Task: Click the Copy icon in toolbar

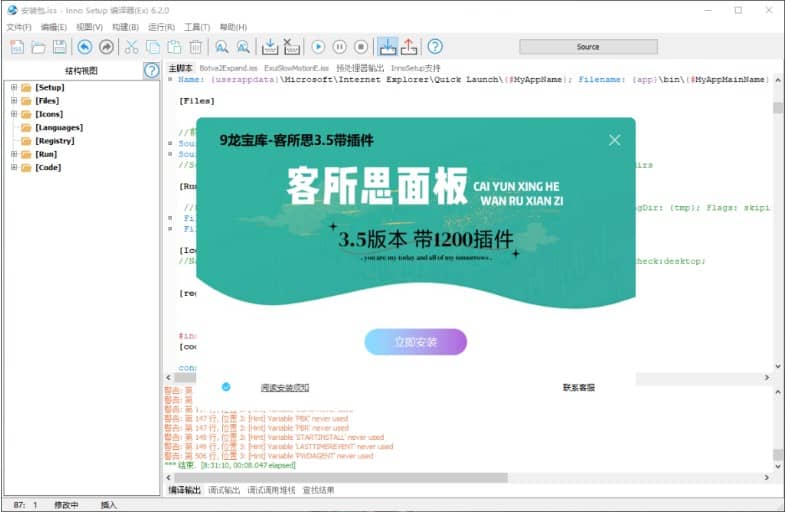Action: coord(153,47)
